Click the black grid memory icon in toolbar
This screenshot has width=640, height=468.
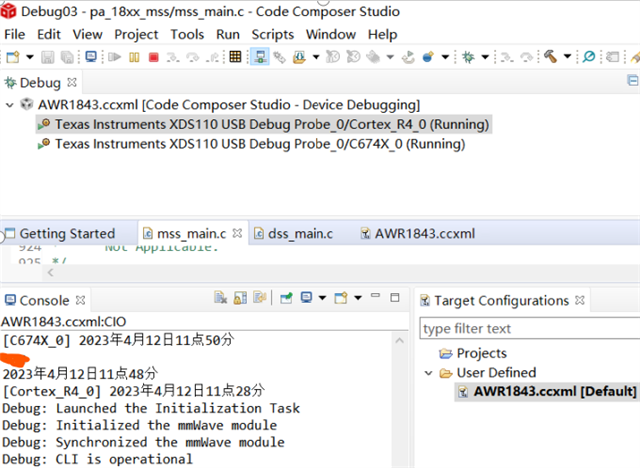pyautogui.click(x=235, y=57)
